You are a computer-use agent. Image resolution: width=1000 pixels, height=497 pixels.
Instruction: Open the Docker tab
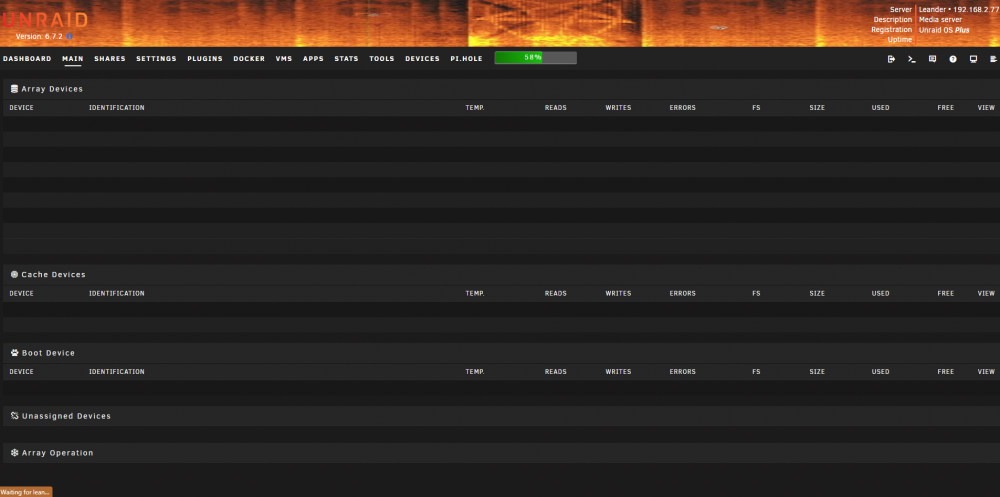tap(249, 59)
